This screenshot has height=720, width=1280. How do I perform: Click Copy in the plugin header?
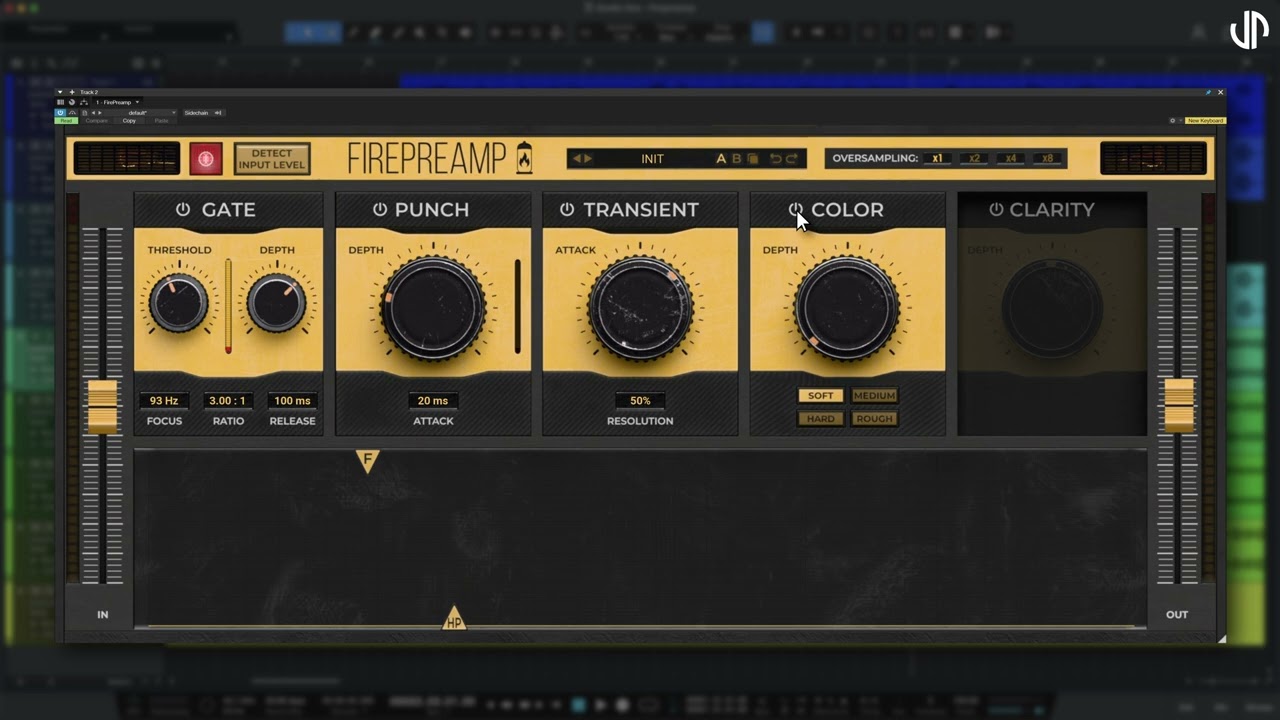pos(129,121)
